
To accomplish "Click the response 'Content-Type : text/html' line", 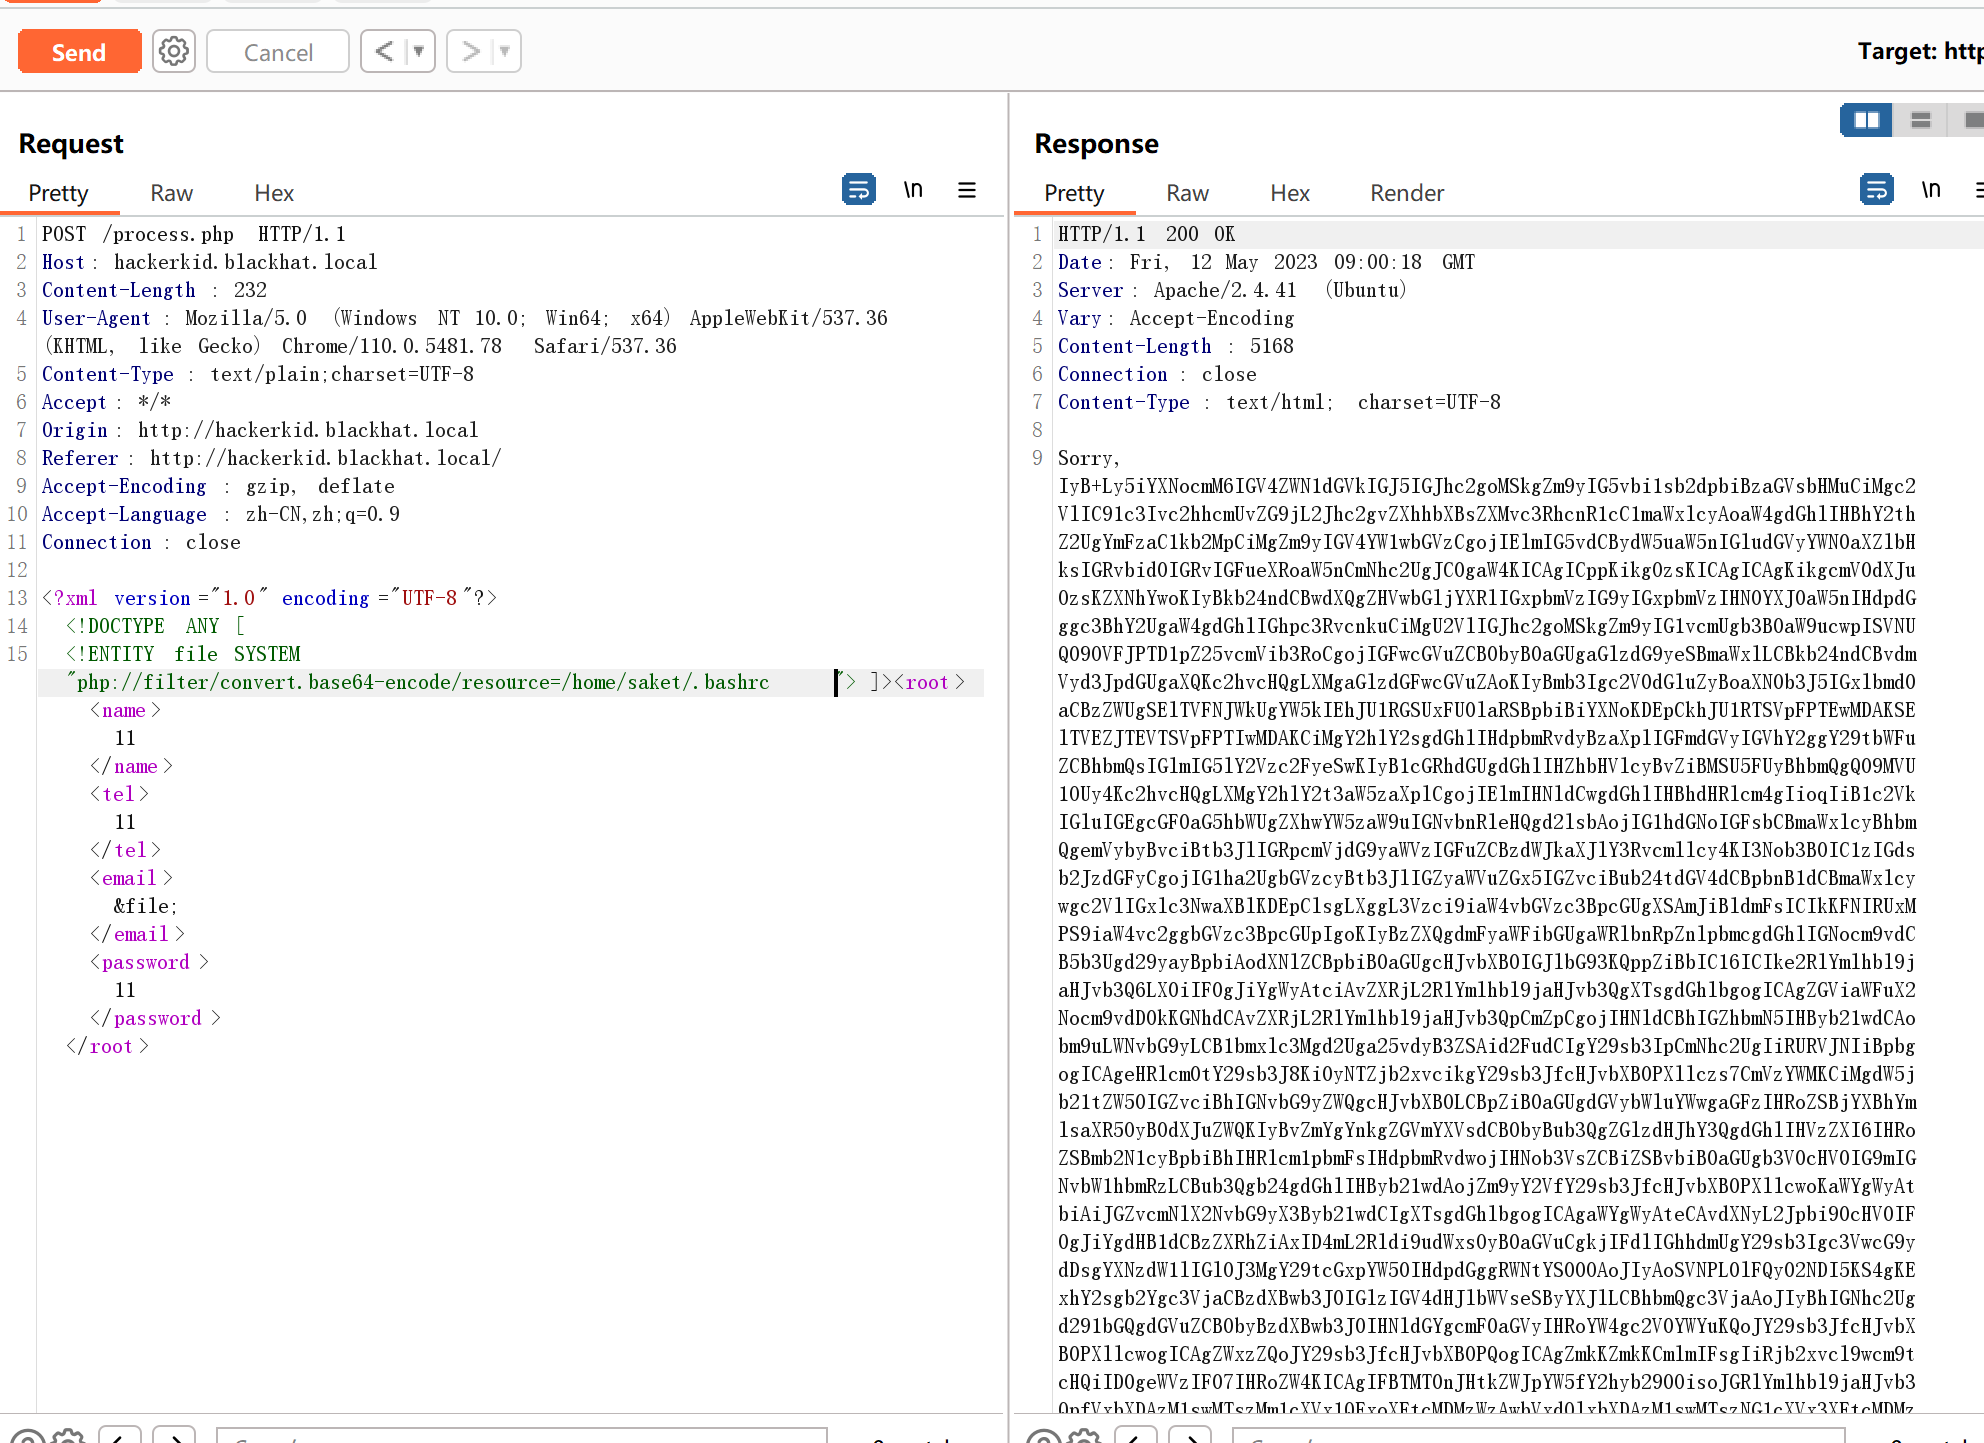I will [x=1280, y=402].
